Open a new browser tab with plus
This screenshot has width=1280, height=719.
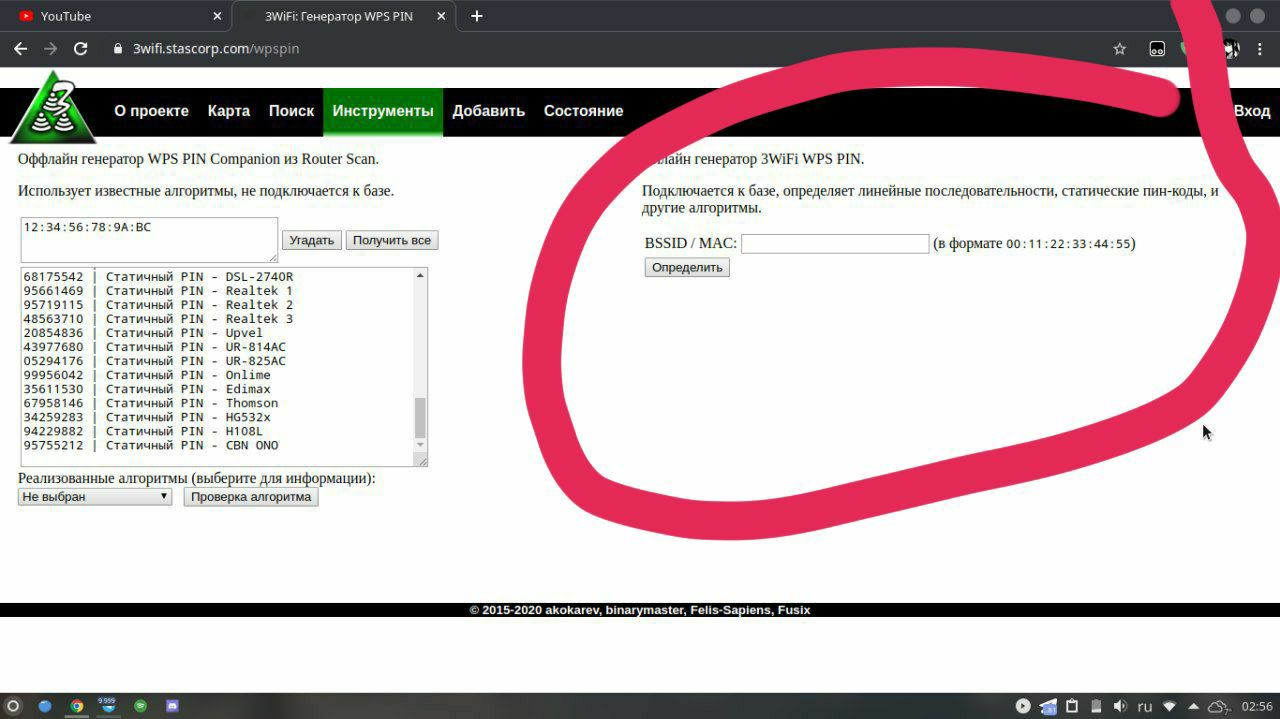[x=477, y=16]
